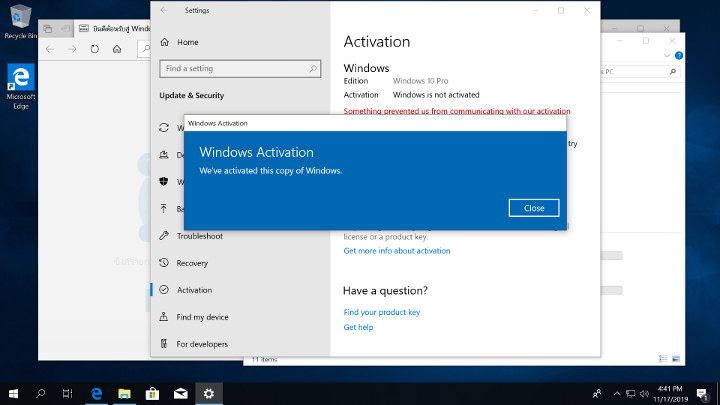This screenshot has height=405, width=720.
Task: Click the volume speaker icon
Action: 644,394
